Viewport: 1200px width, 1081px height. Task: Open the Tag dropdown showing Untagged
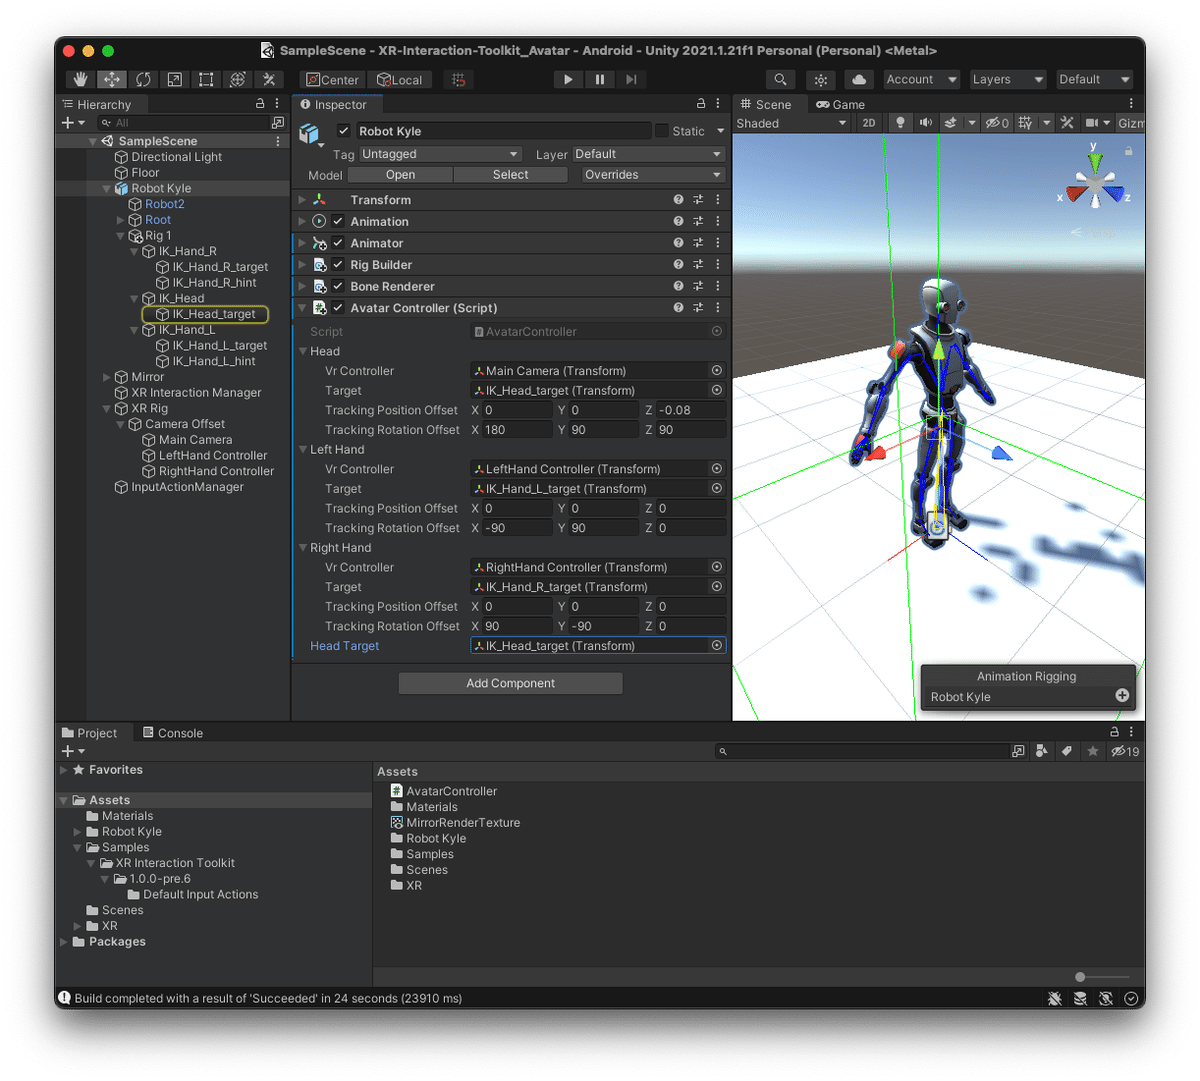(x=440, y=154)
